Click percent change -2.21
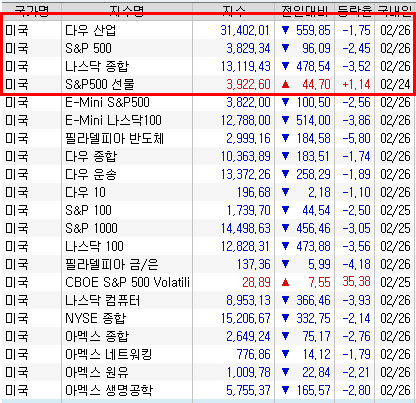 click(356, 372)
